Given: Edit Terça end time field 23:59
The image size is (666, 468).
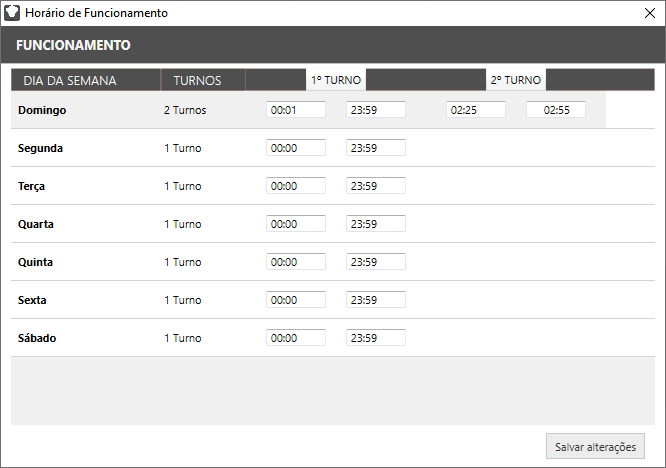Looking at the screenshot, I should [x=375, y=186].
